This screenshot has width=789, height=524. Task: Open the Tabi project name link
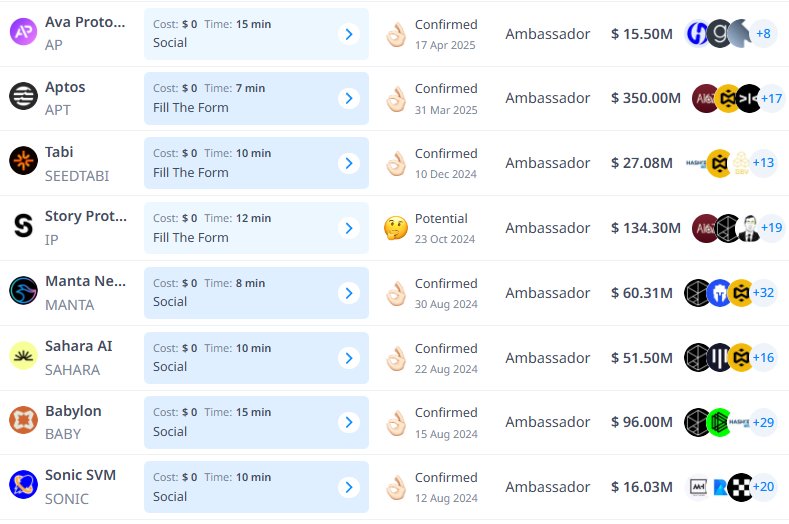click(59, 152)
